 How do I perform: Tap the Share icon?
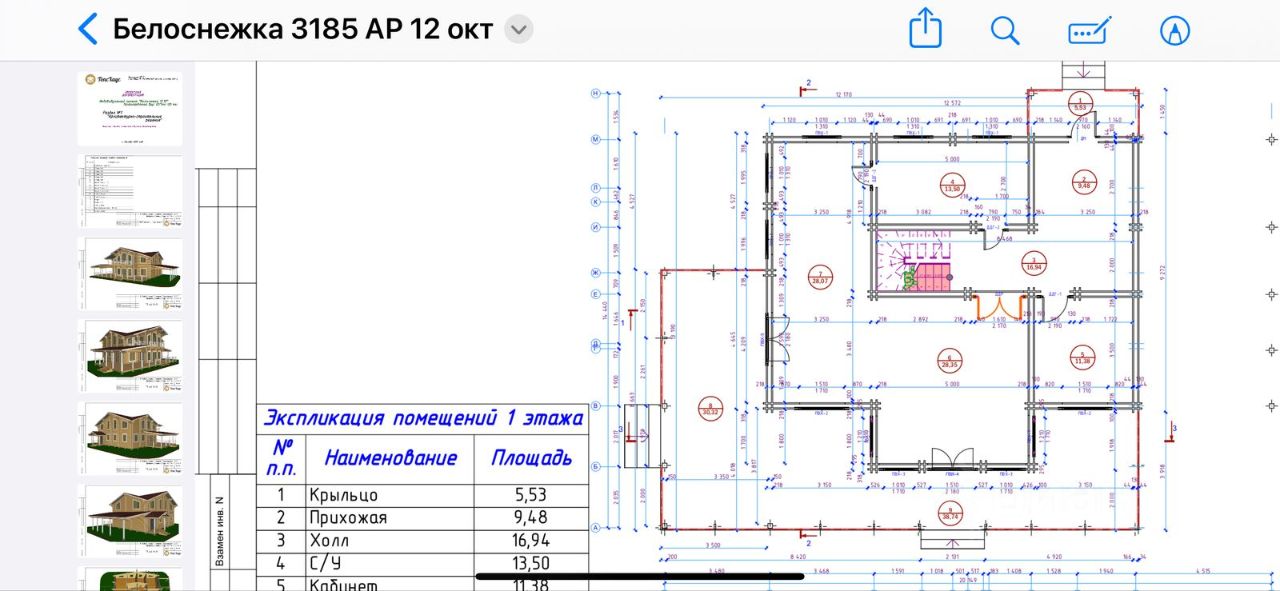(x=925, y=29)
